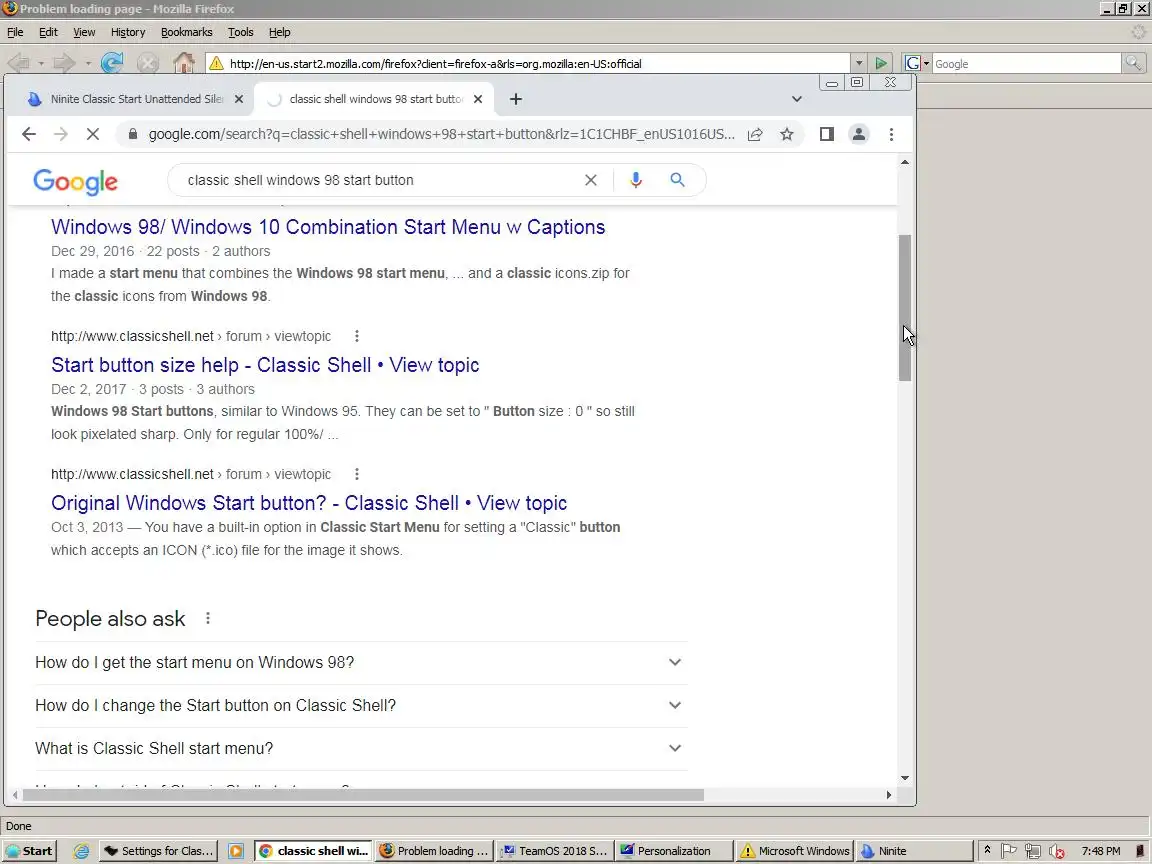Open Microsoft Windows taskbar item
The height and width of the screenshot is (864, 1152).
[x=794, y=851]
